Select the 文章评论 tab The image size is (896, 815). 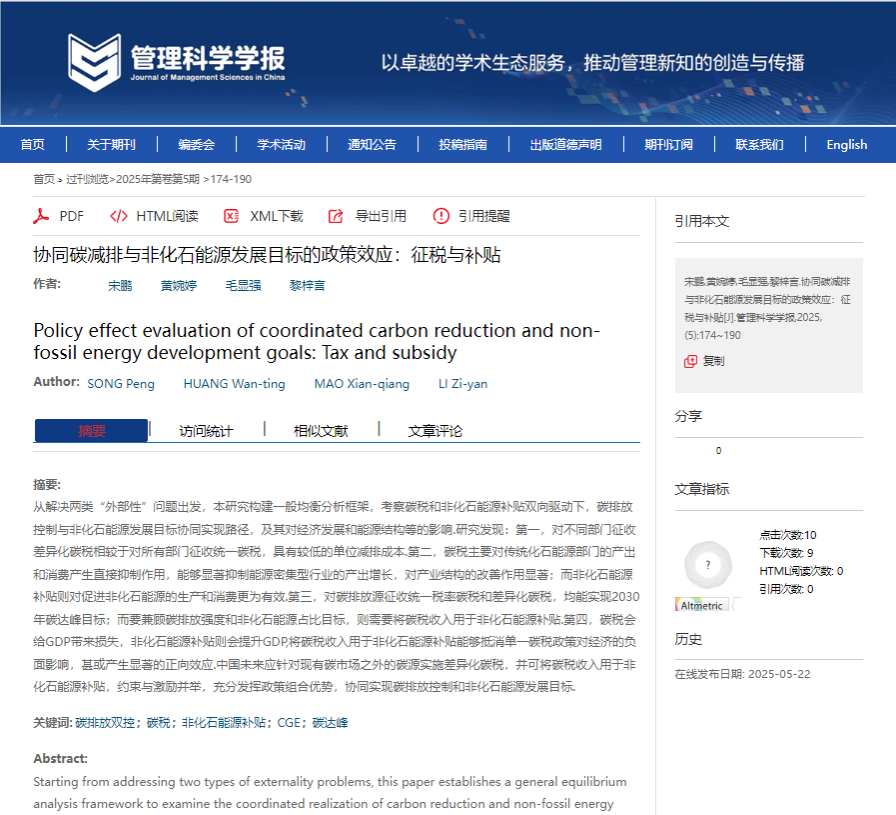[x=435, y=431]
